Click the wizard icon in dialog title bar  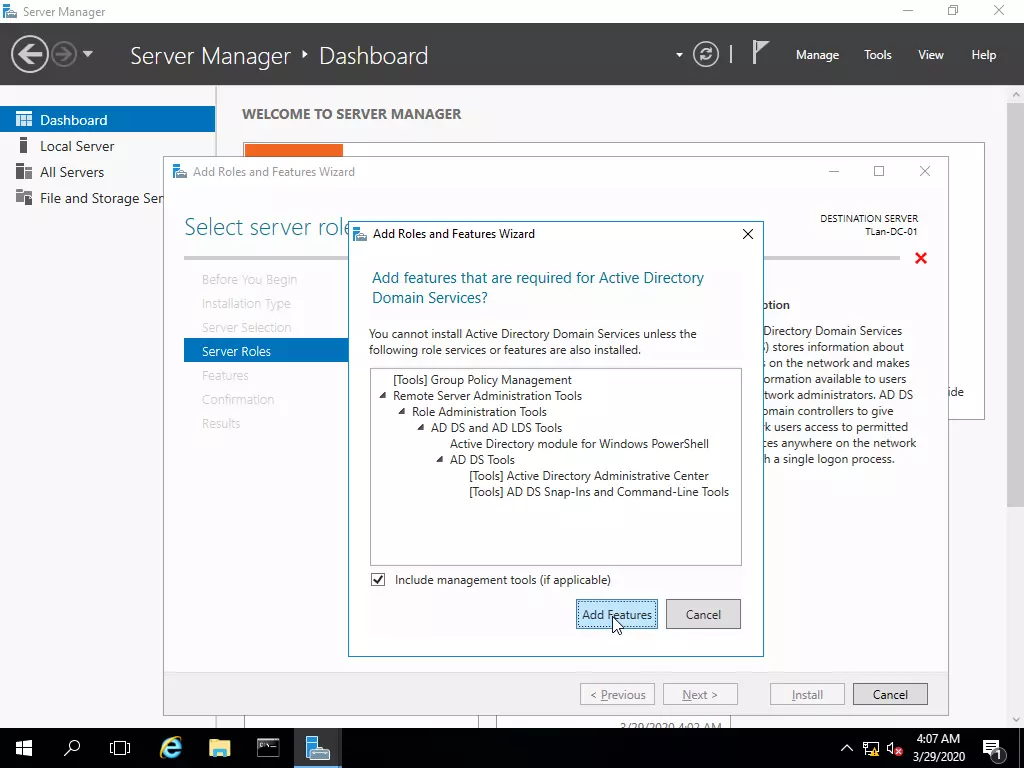[x=360, y=234]
